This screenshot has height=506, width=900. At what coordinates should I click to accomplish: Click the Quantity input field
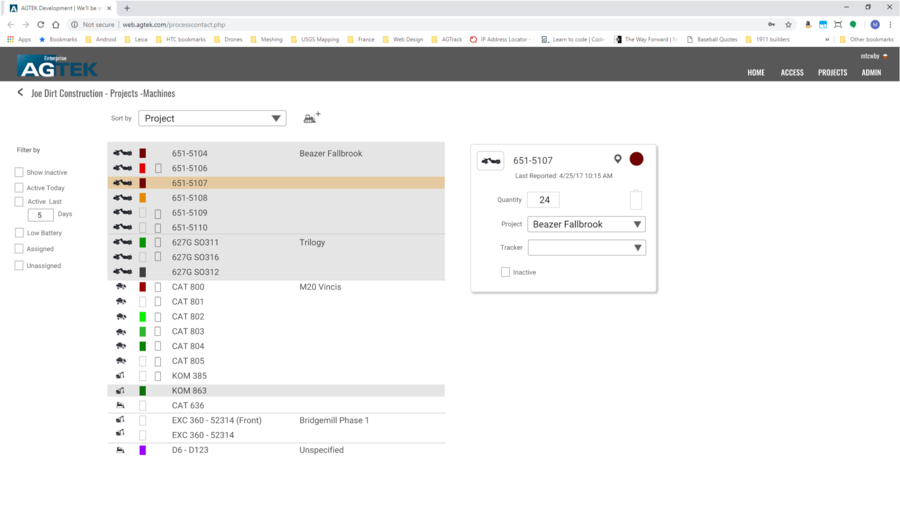coord(544,200)
